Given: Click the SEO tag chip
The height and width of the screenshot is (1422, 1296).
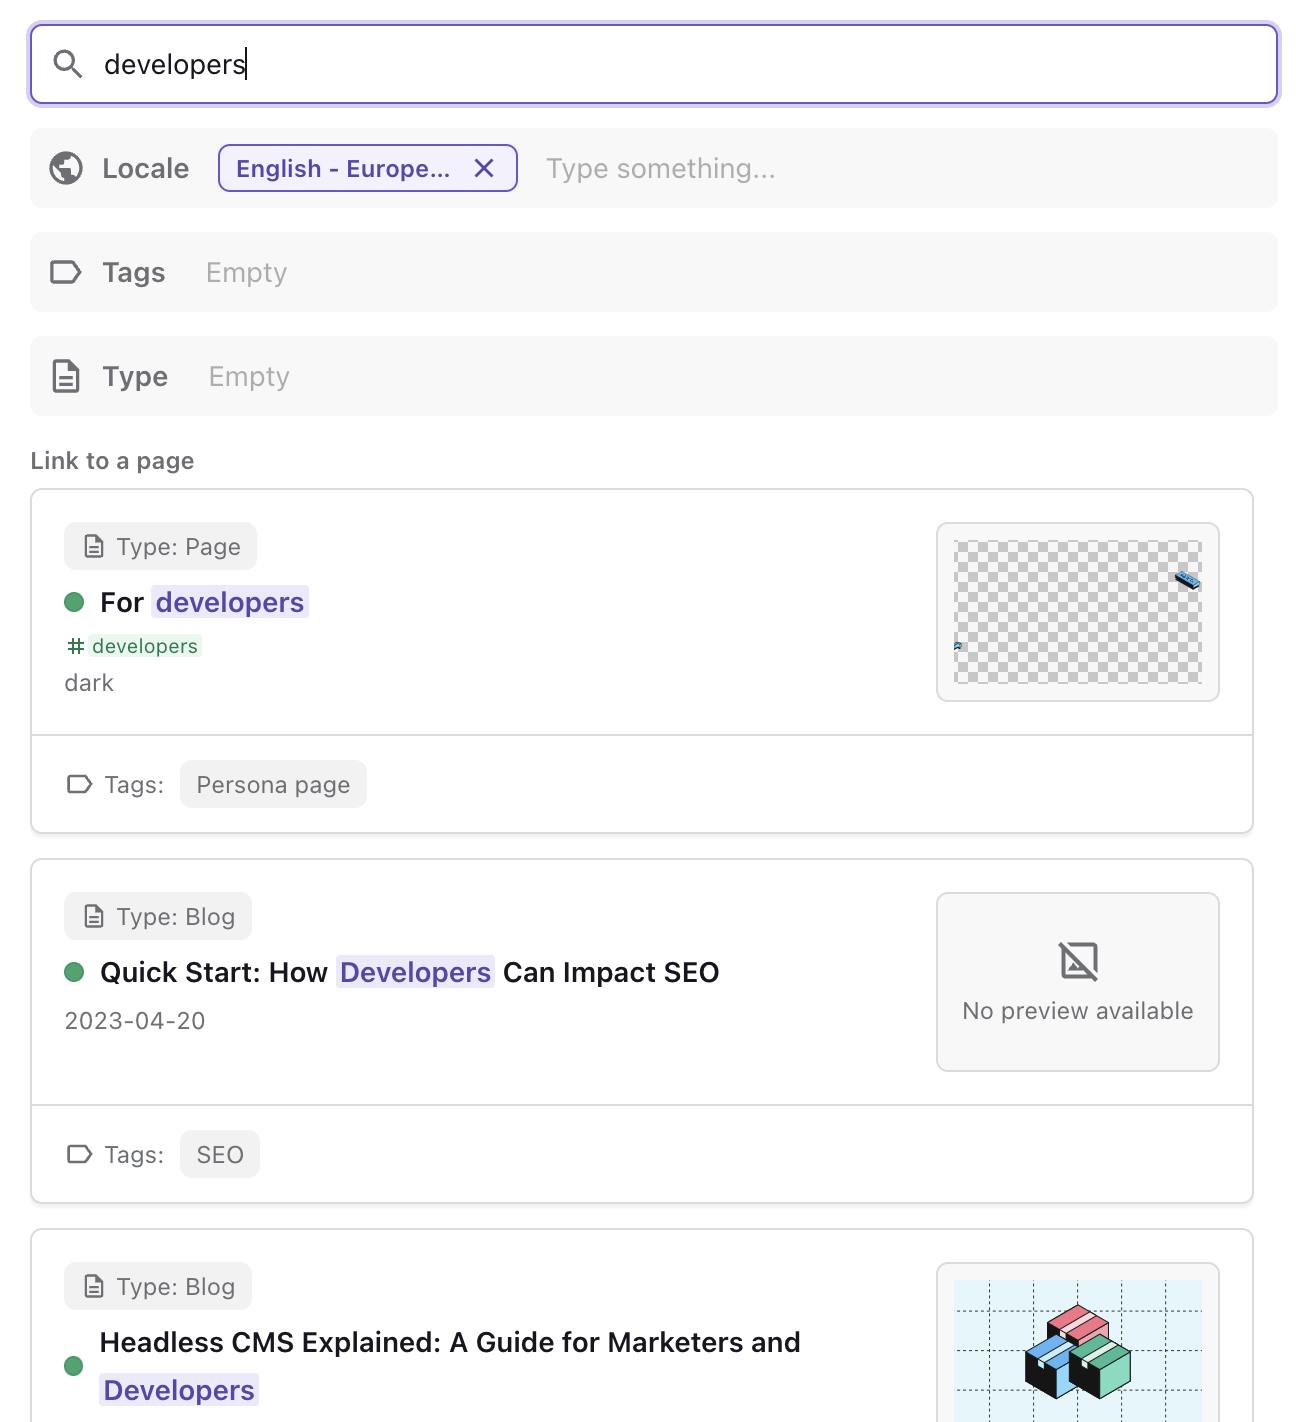Looking at the screenshot, I should click(220, 1155).
